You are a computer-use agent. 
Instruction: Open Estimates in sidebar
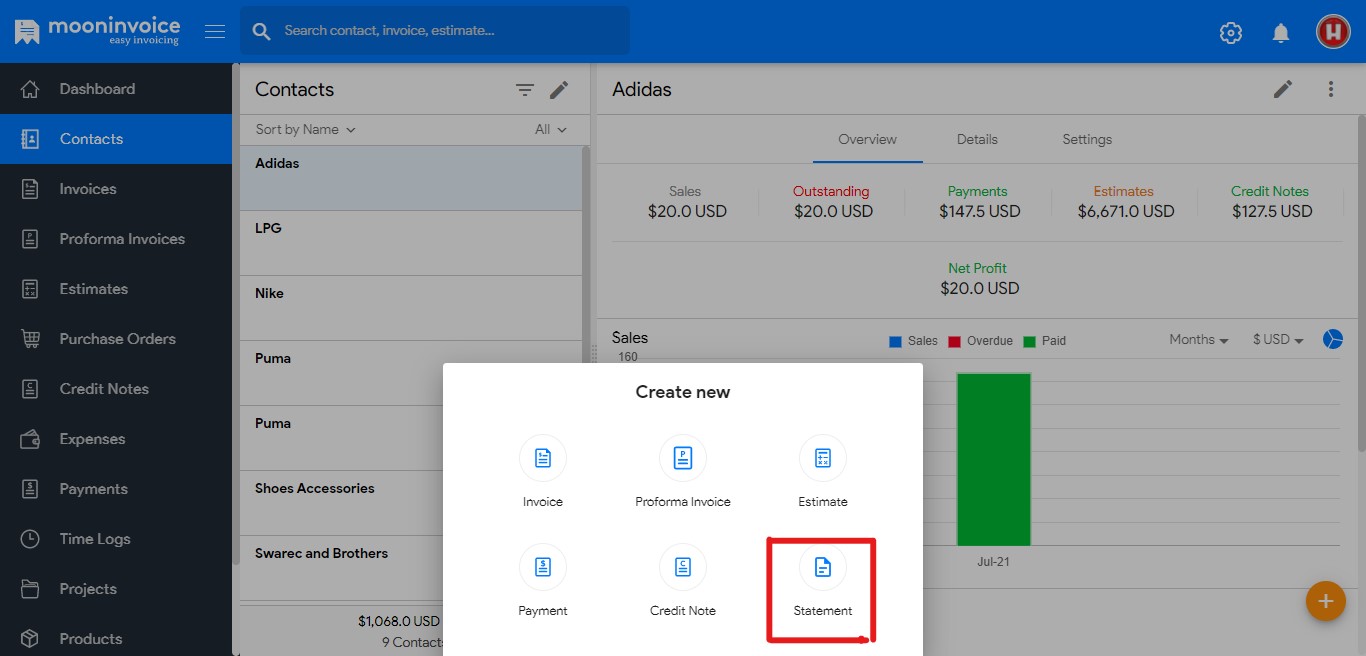tap(116, 289)
